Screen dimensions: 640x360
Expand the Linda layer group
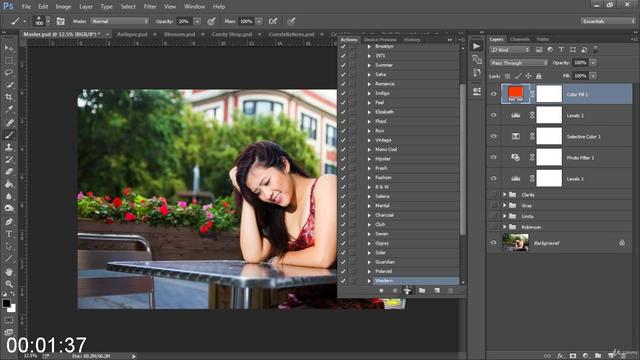pyautogui.click(x=505, y=216)
